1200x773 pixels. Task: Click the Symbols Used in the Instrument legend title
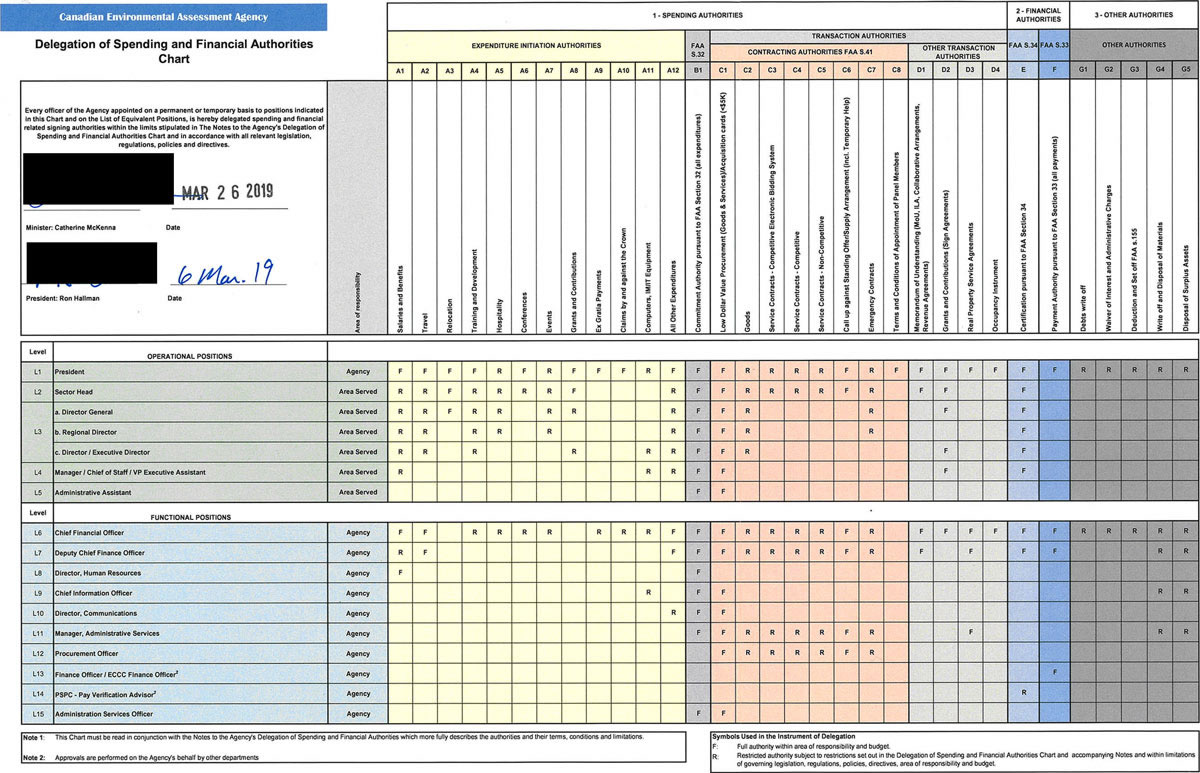pyautogui.click(x=782, y=736)
